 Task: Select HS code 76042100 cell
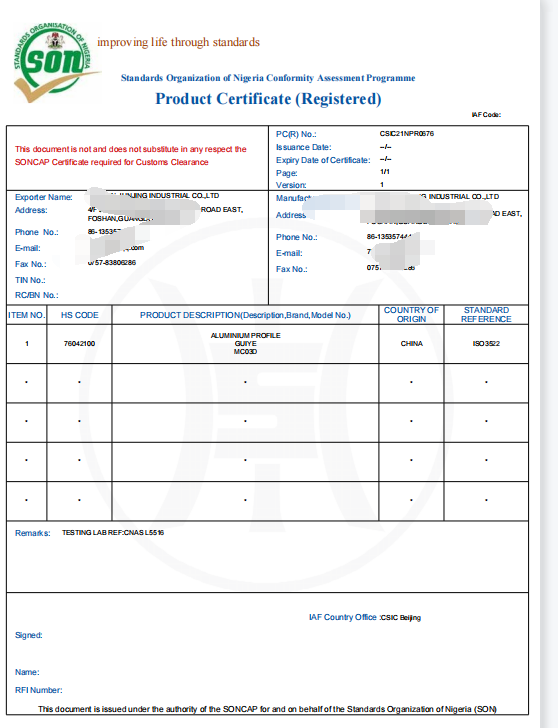coord(79,344)
